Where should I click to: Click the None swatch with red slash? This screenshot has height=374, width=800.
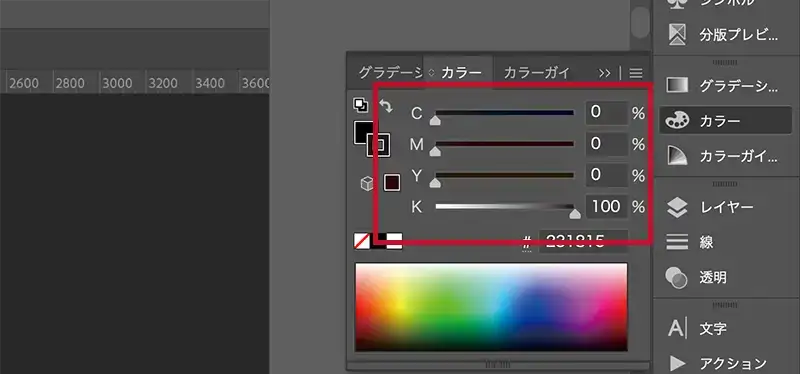click(x=362, y=241)
